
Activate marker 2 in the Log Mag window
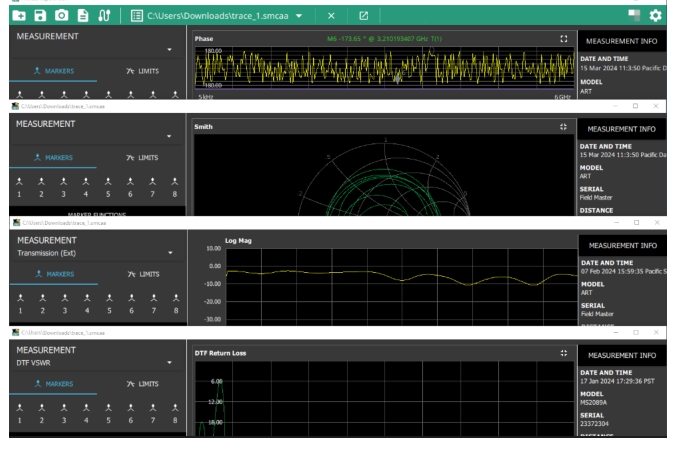coord(43,304)
